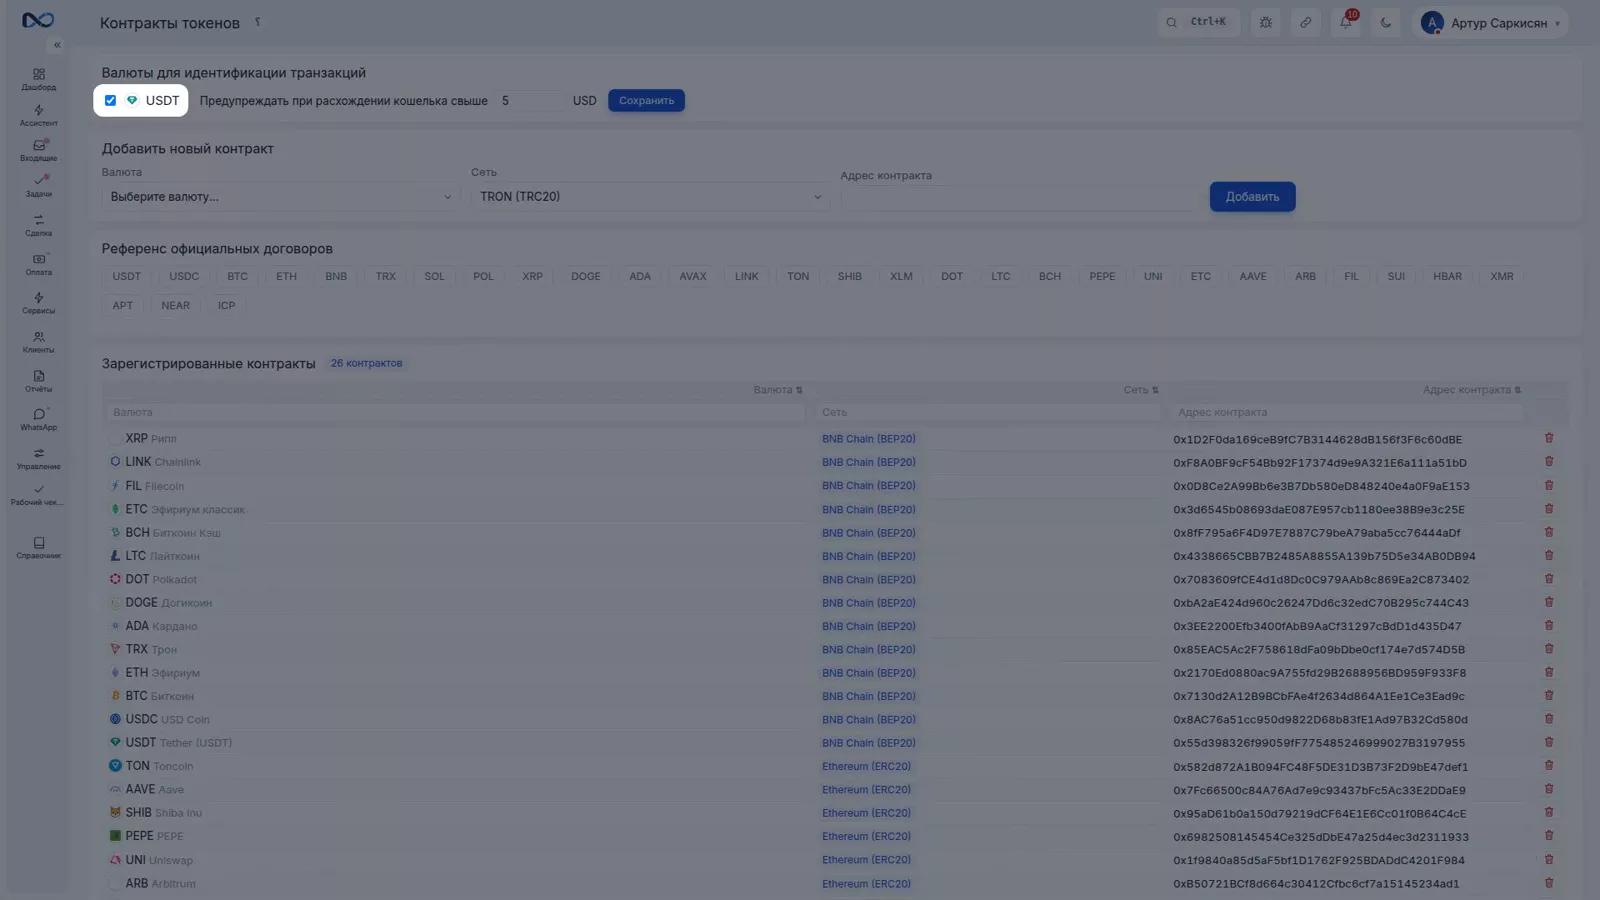1600x900 pixels.
Task: Open the Дашборд sidebar icon
Action: (39, 80)
